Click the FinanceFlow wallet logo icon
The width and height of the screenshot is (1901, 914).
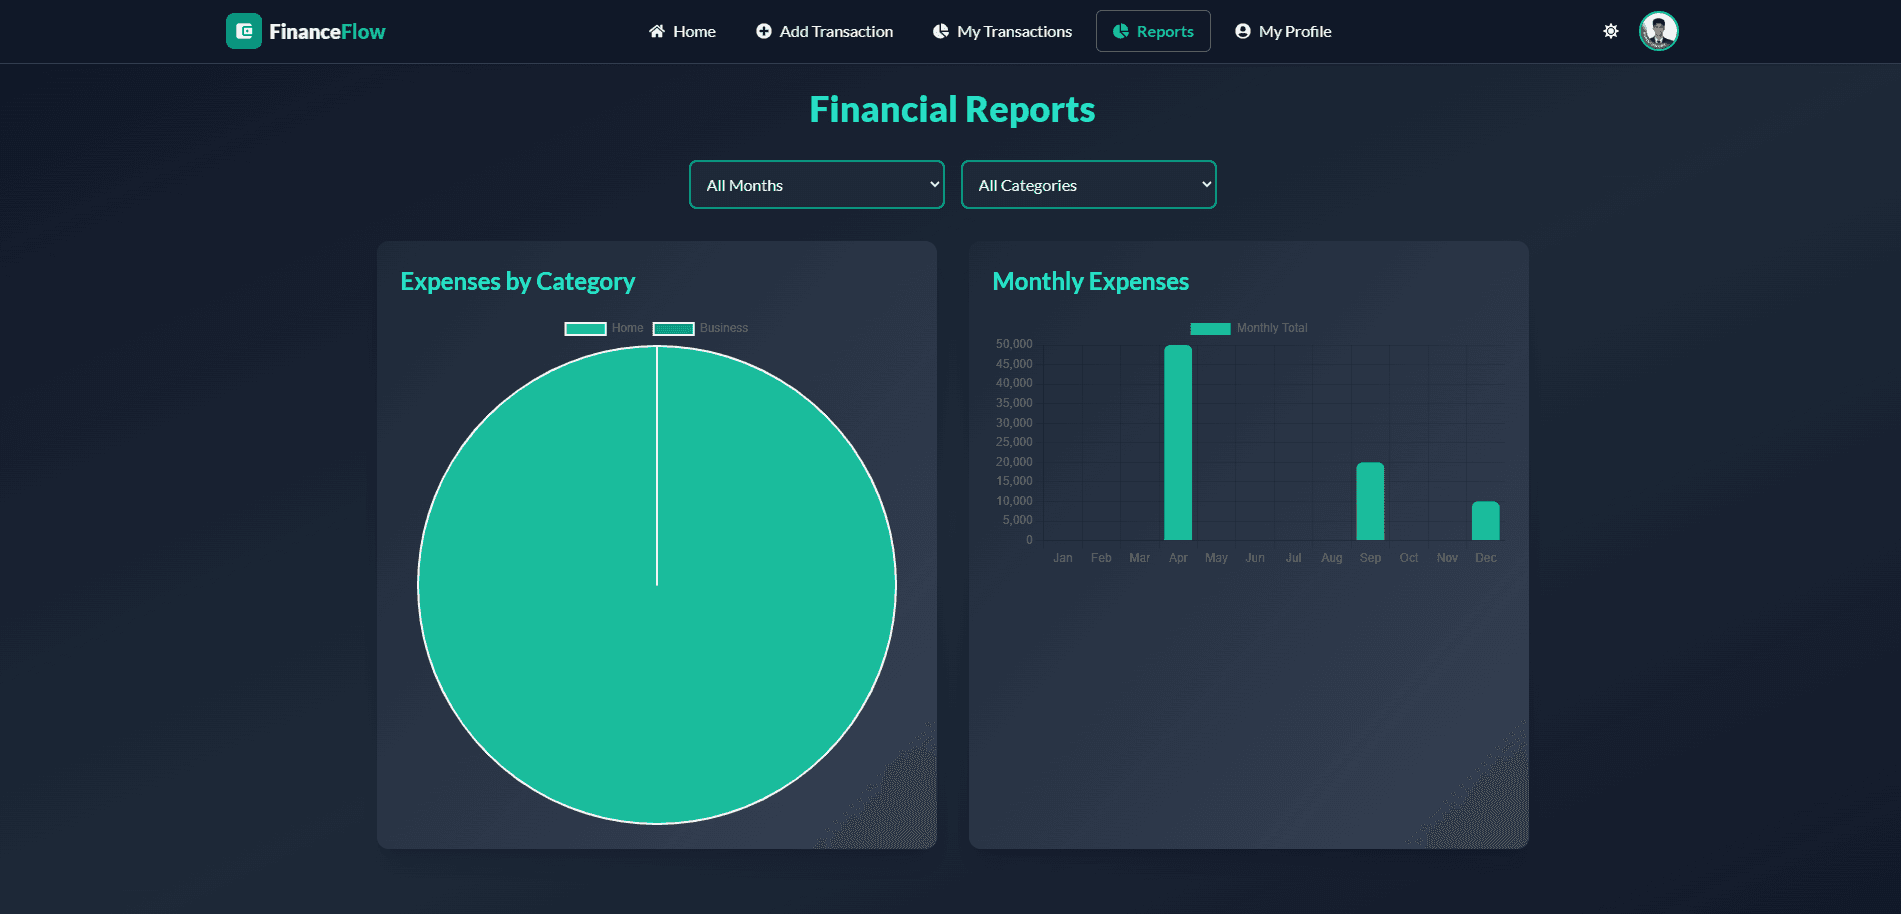pyautogui.click(x=244, y=31)
